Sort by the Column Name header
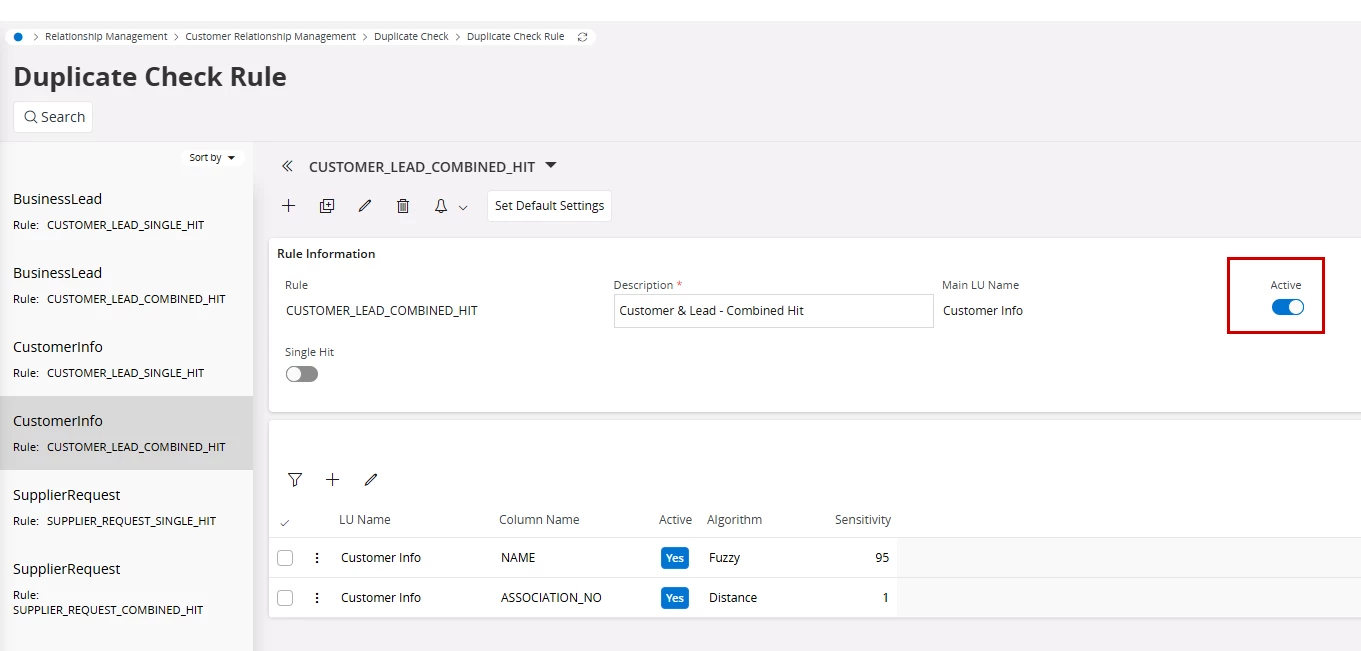Viewport: 1361px width, 651px height. (x=539, y=520)
